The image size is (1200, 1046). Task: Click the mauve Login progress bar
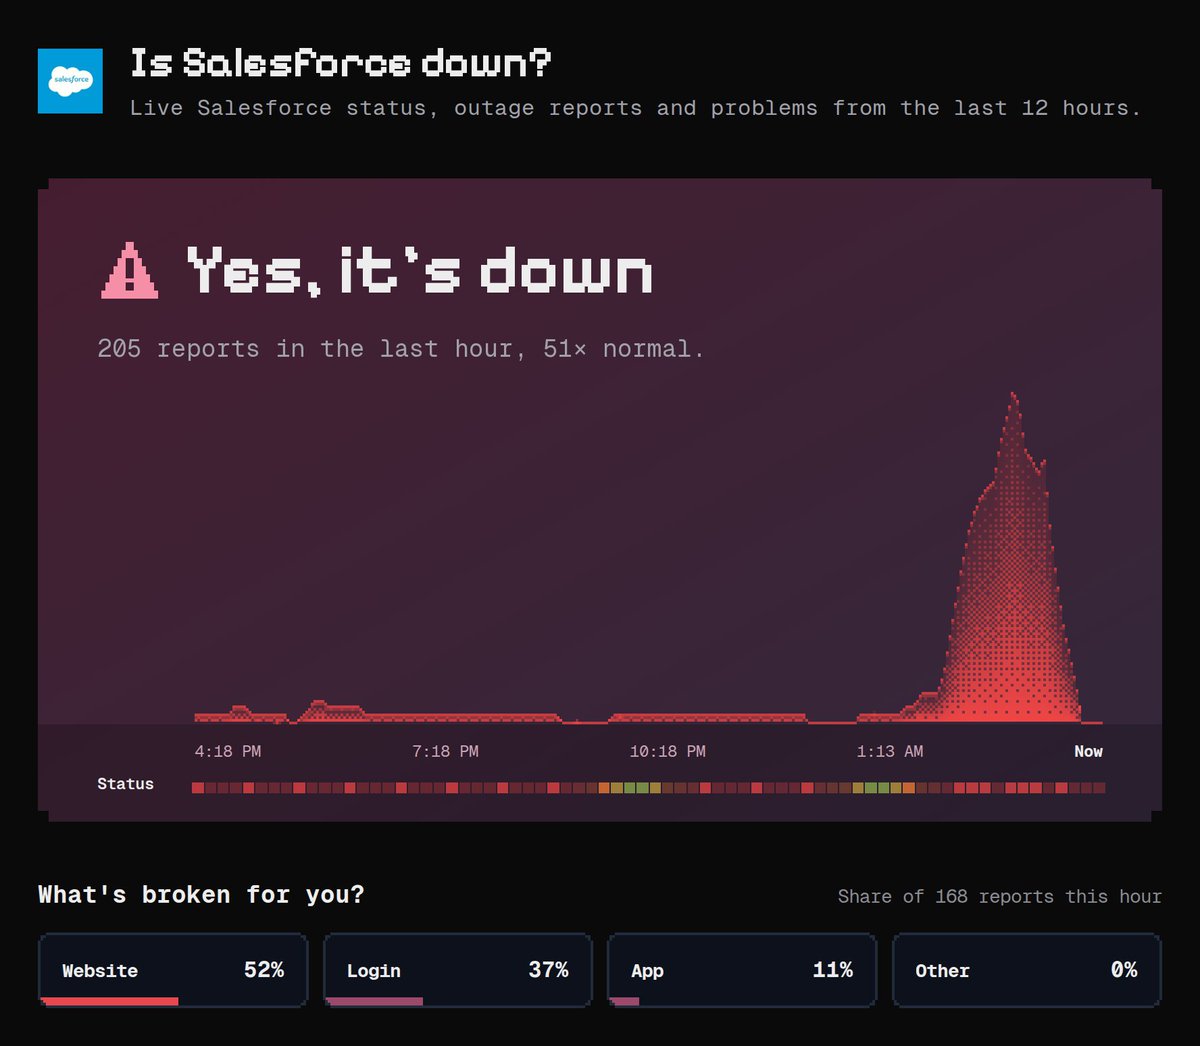tap(375, 1001)
